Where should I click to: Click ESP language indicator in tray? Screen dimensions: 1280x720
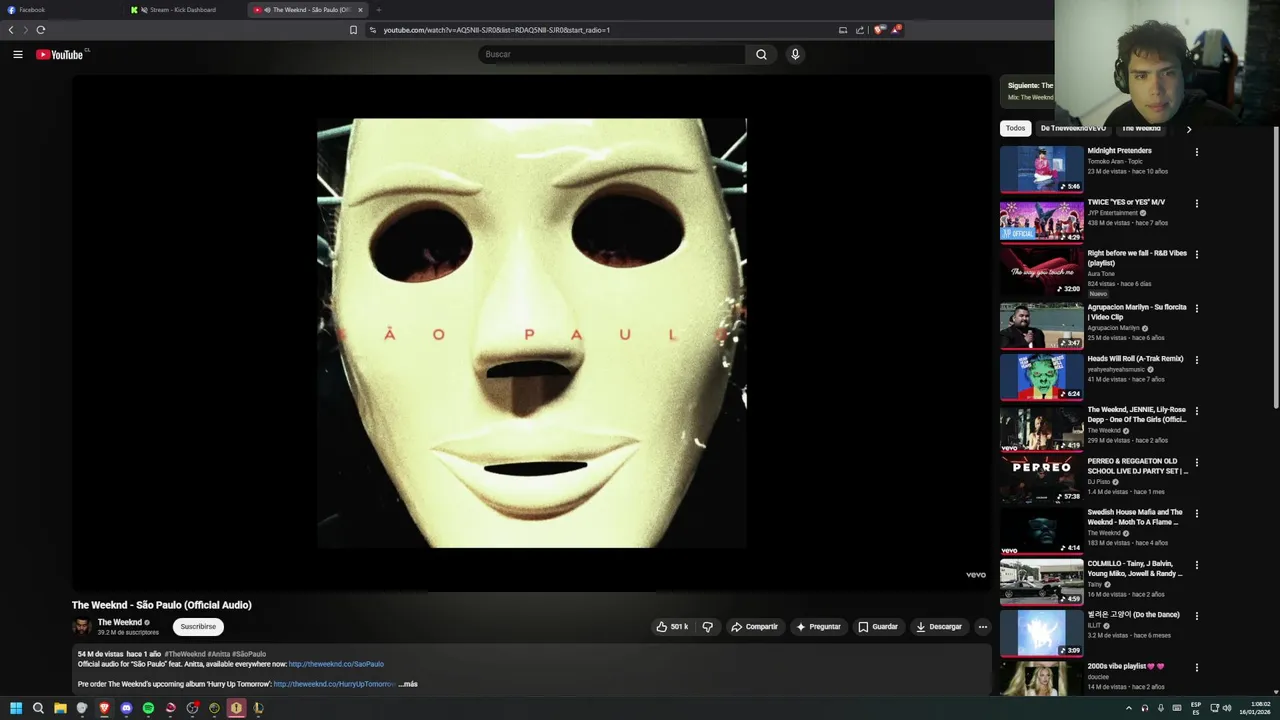1196,708
